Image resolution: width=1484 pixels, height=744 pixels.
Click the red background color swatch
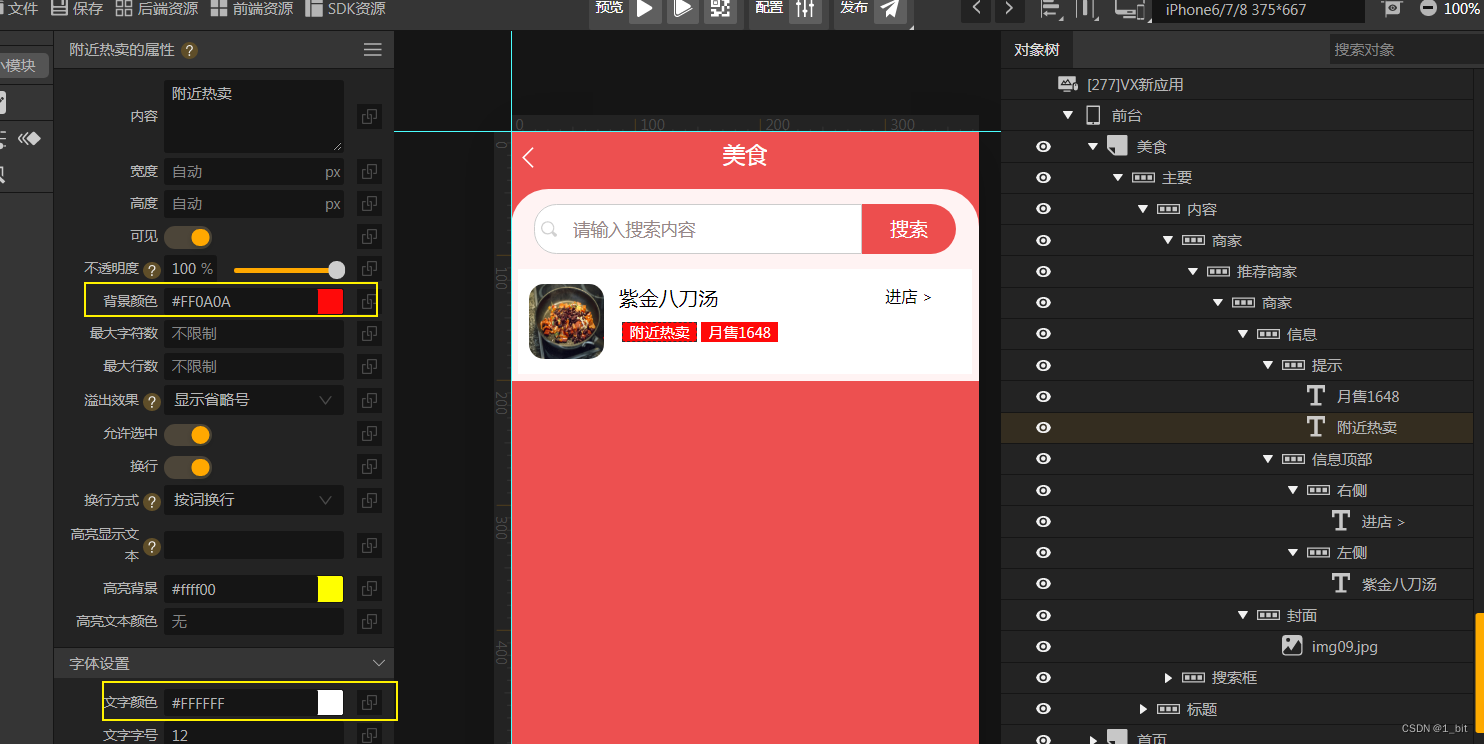[330, 301]
